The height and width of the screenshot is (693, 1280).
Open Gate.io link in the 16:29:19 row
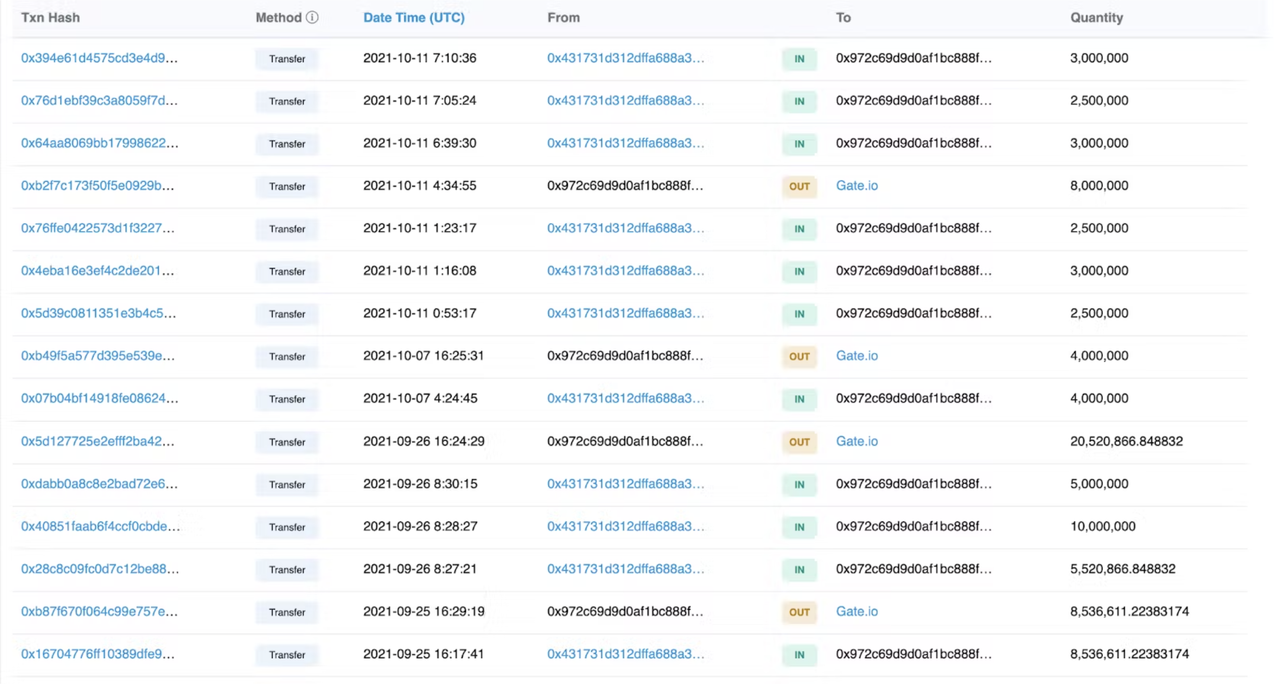[857, 611]
